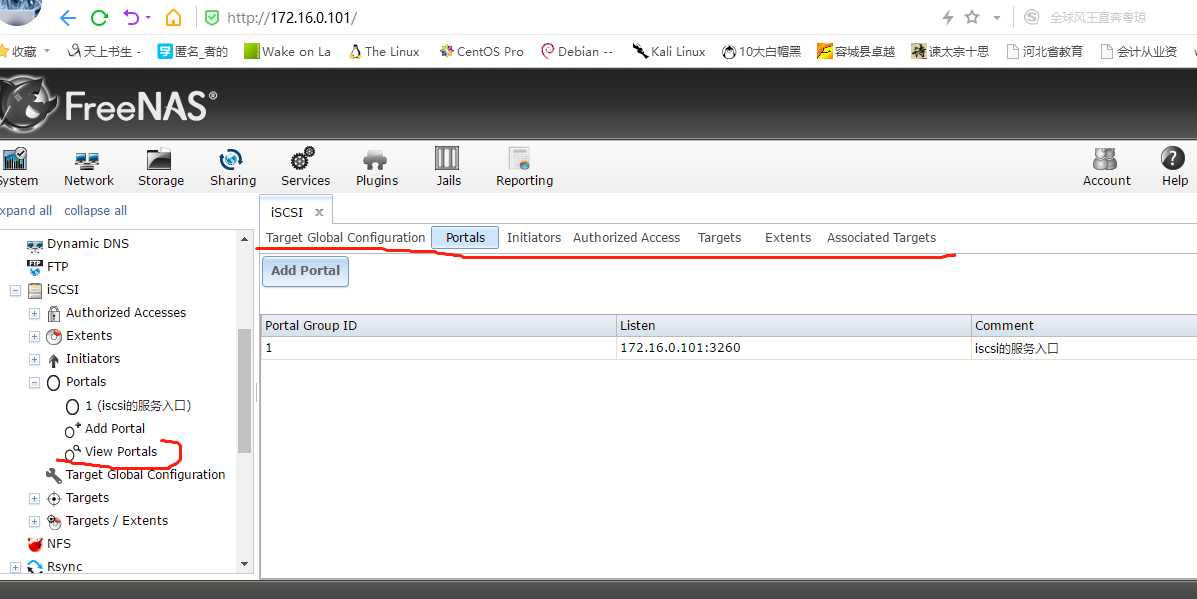Click the FreeNAS logo
The height and width of the screenshot is (599, 1197).
pyautogui.click(x=108, y=105)
